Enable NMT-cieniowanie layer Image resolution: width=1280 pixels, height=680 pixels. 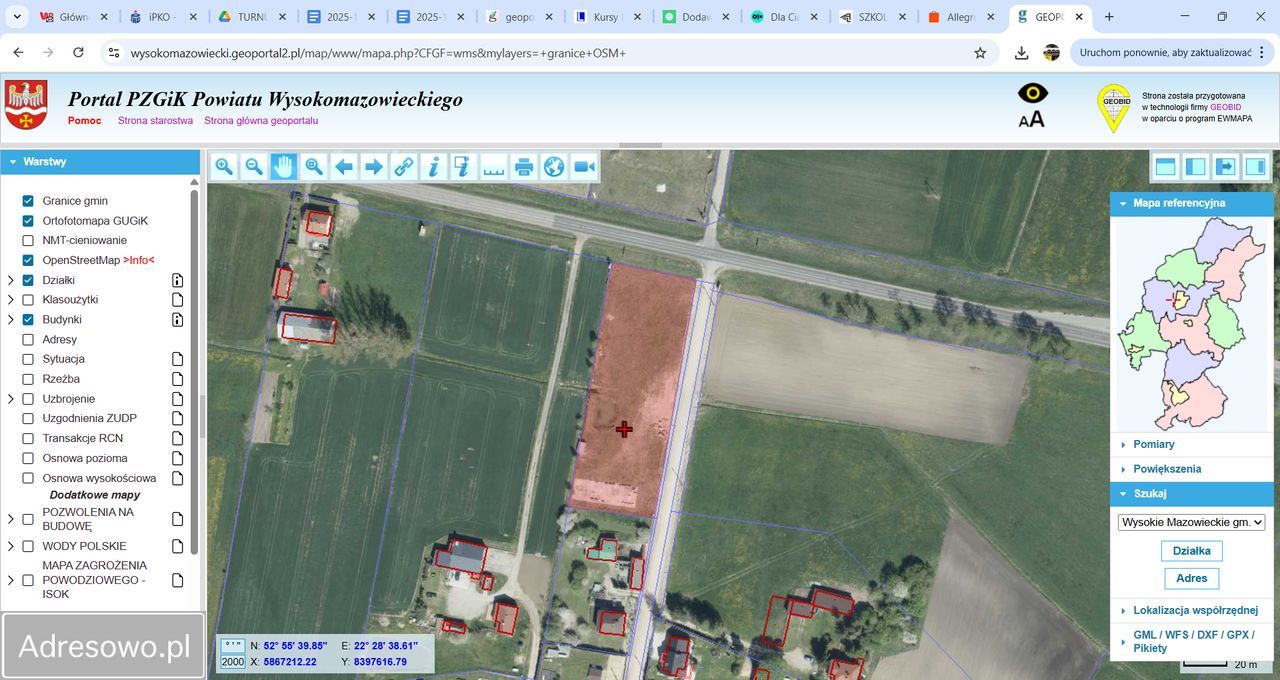(28, 241)
